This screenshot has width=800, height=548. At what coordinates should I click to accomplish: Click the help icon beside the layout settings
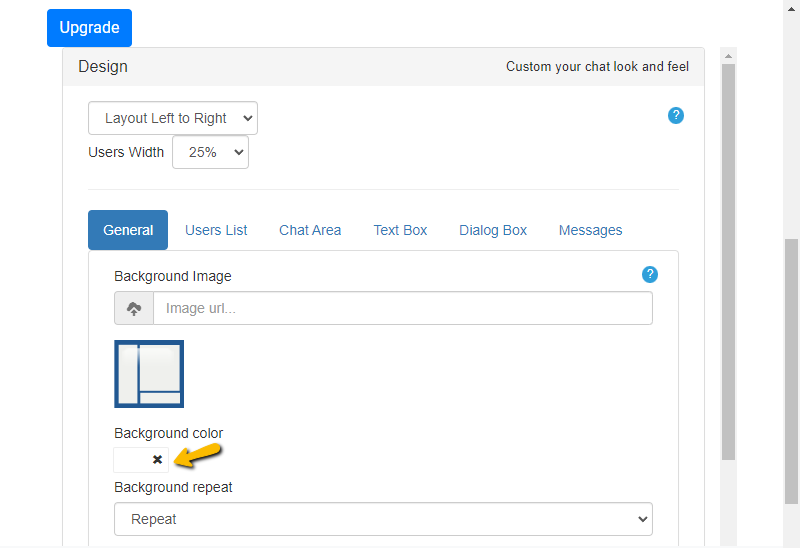coord(676,115)
